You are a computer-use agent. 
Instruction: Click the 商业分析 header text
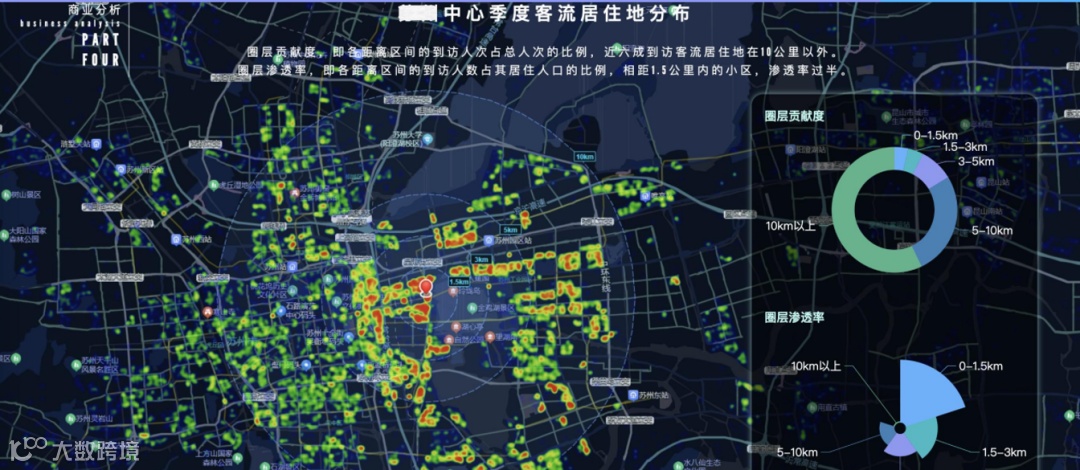pos(93,10)
